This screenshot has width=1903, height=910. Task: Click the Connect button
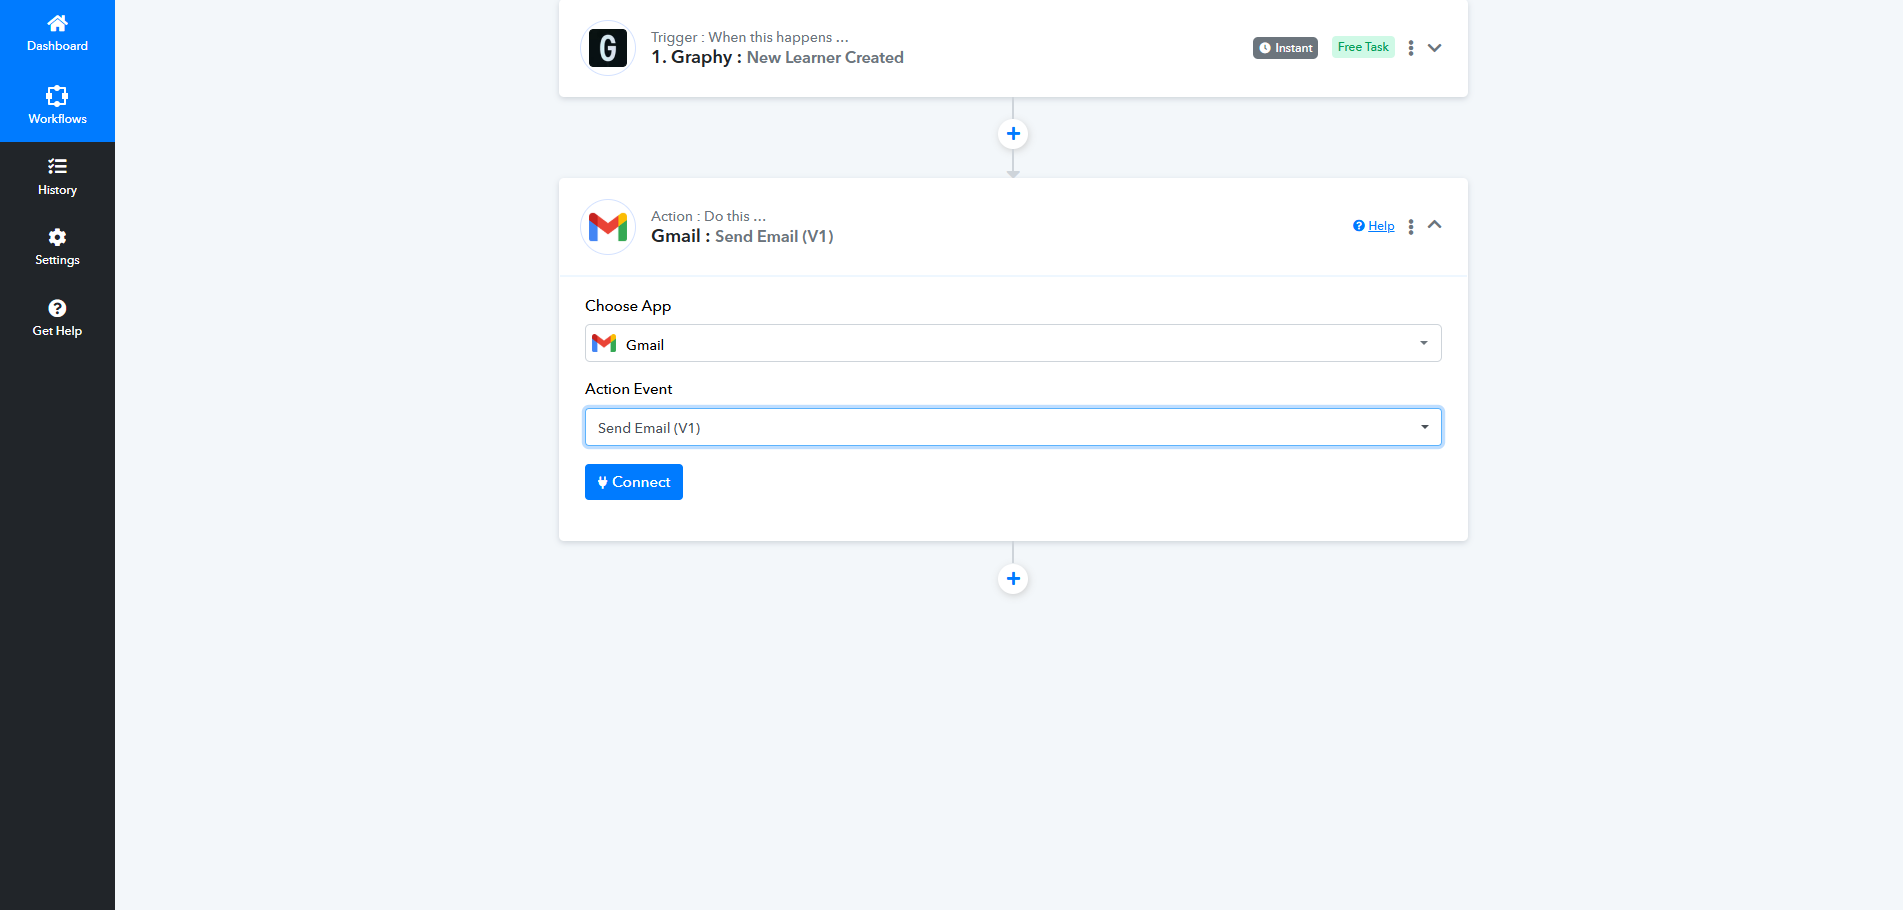(x=633, y=482)
